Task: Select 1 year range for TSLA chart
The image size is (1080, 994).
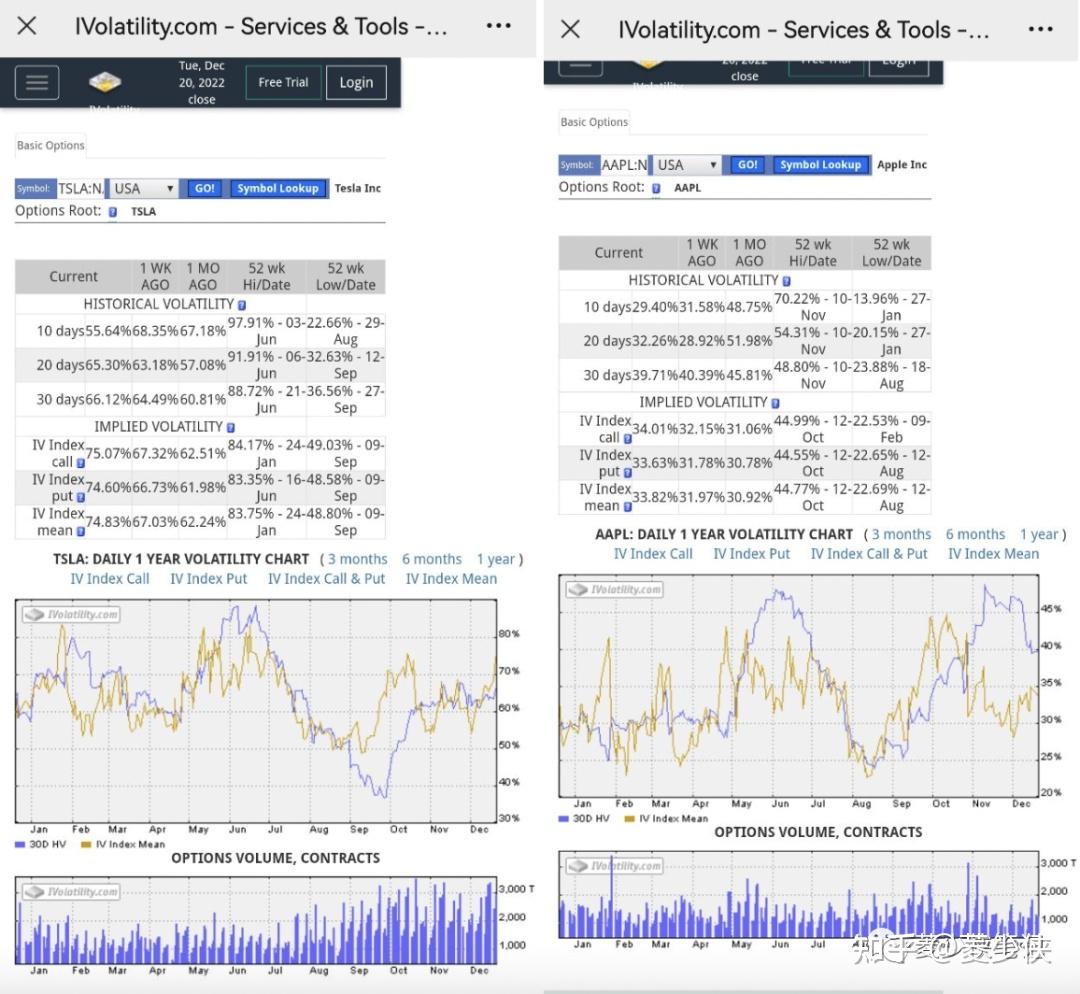Action: tap(496, 559)
